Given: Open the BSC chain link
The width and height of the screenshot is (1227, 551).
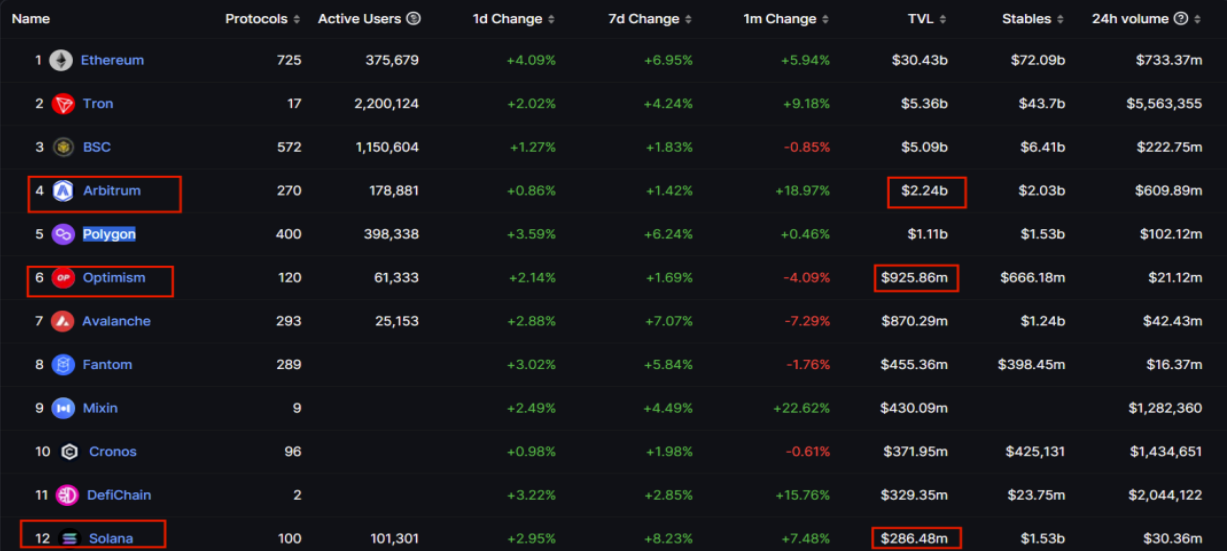Looking at the screenshot, I should pyautogui.click(x=97, y=147).
